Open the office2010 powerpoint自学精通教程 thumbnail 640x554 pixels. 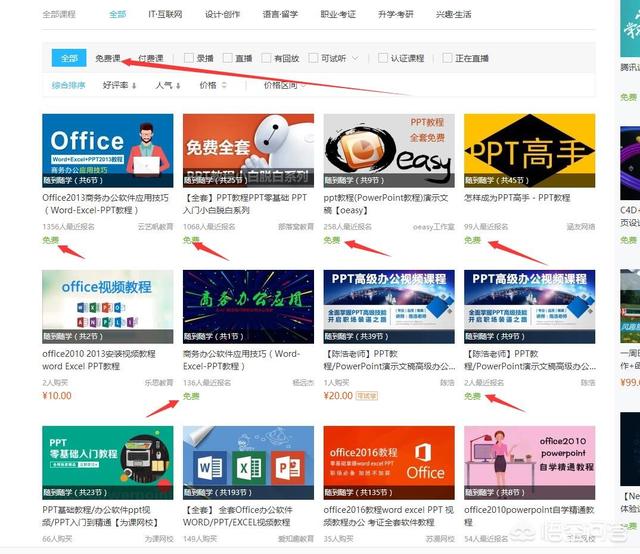[529, 463]
